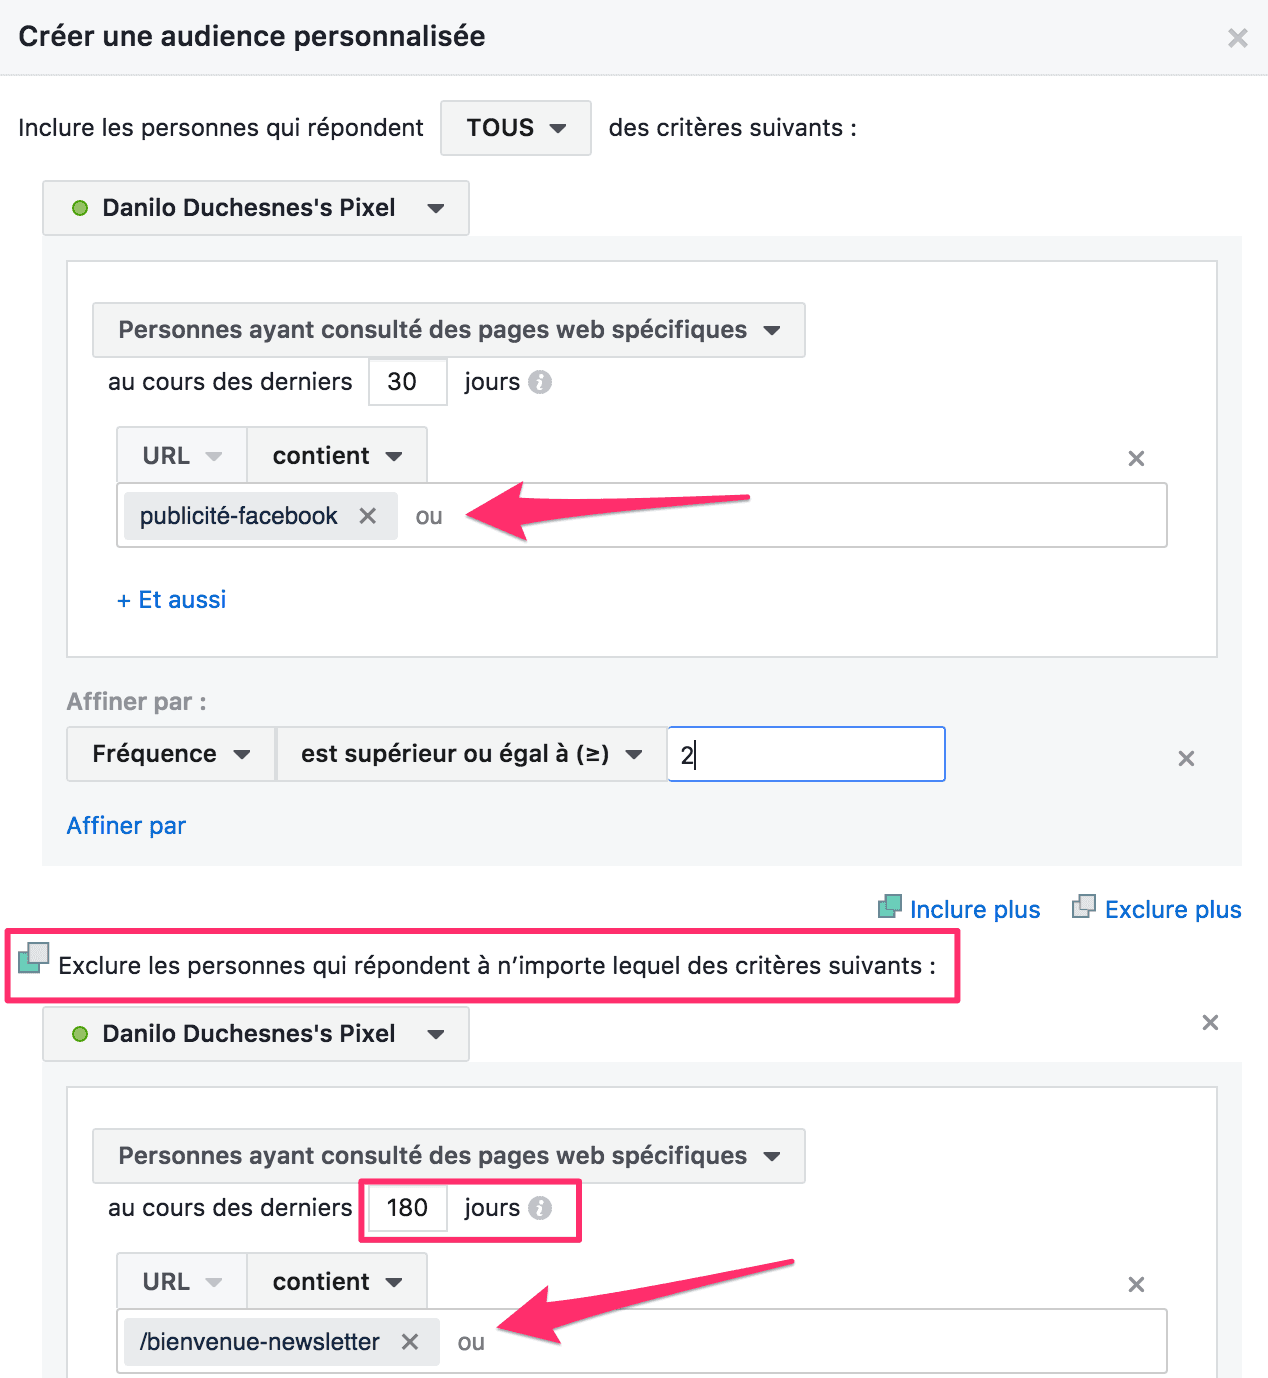
Task: Click the 180 days input field
Action: coord(407,1208)
